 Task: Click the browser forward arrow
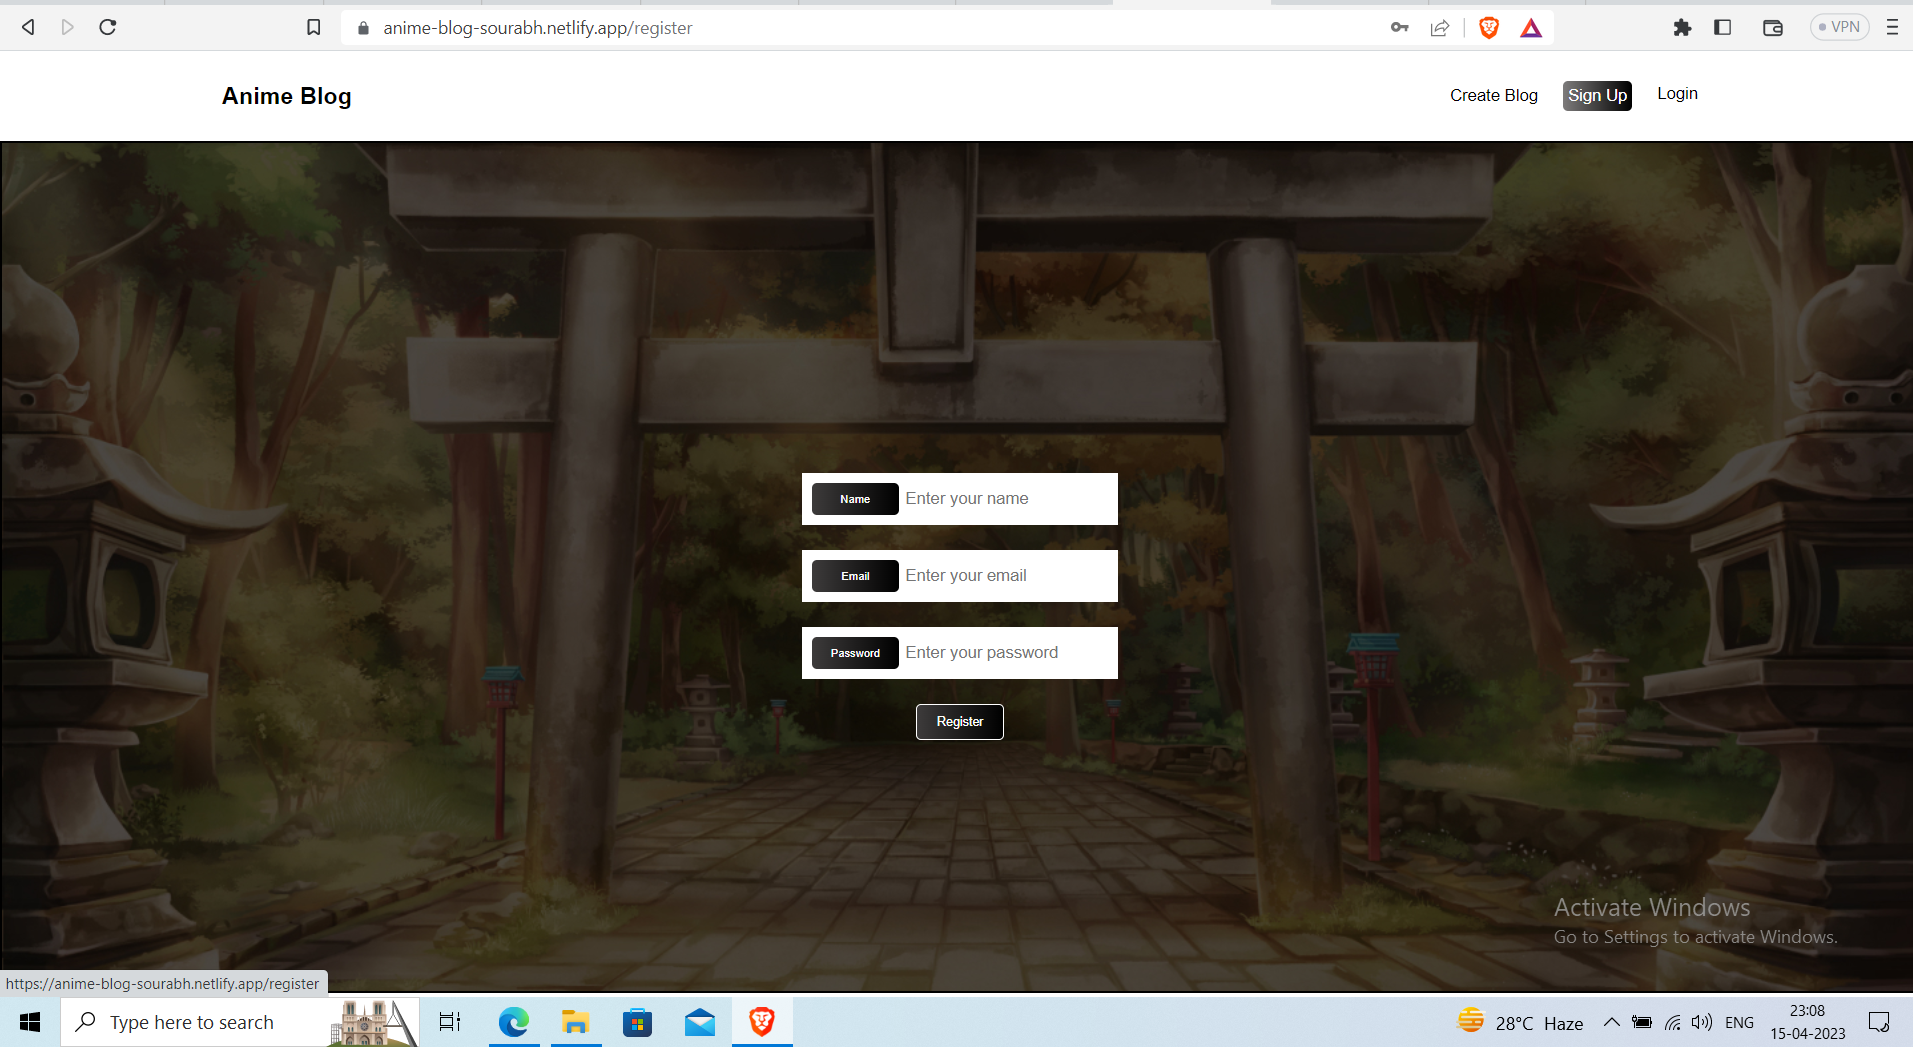[67, 27]
